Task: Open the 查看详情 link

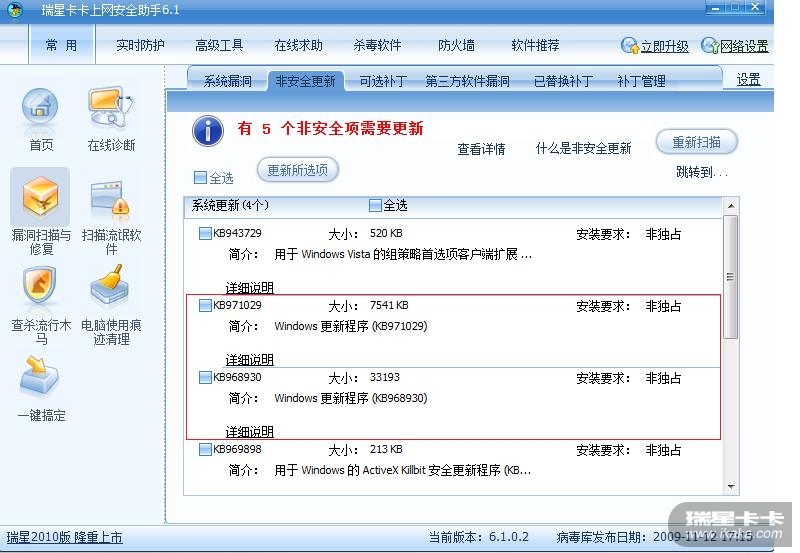Action: point(481,149)
